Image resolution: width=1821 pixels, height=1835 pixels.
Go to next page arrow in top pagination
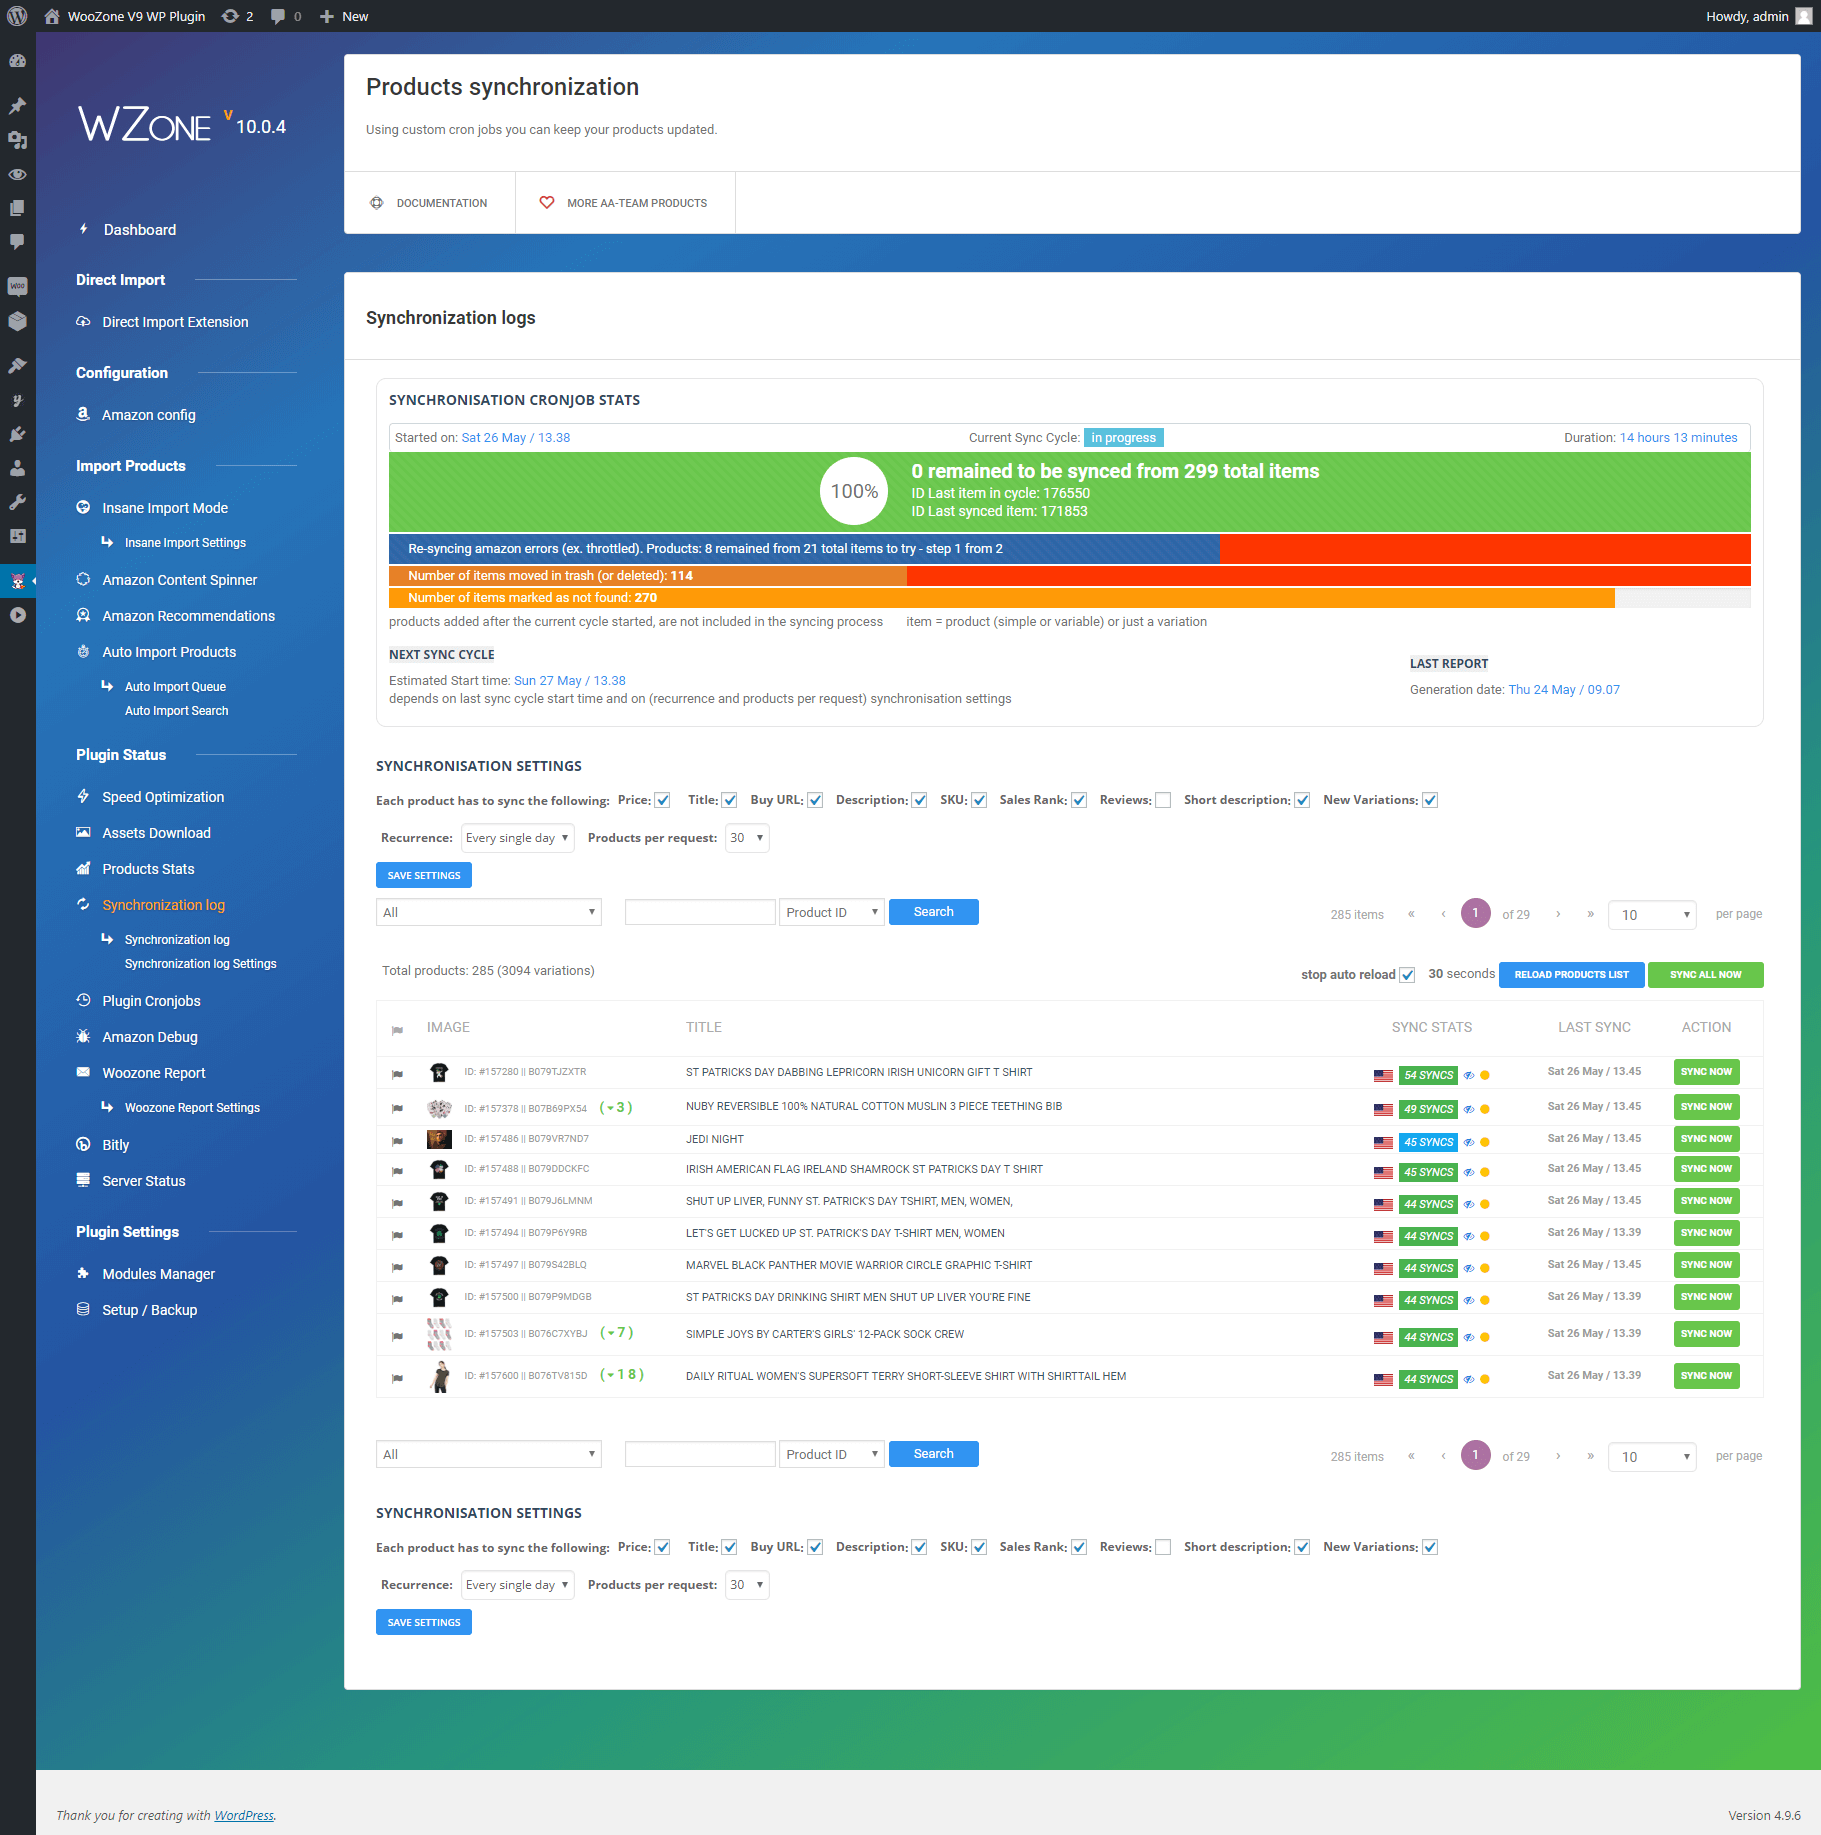1558,914
